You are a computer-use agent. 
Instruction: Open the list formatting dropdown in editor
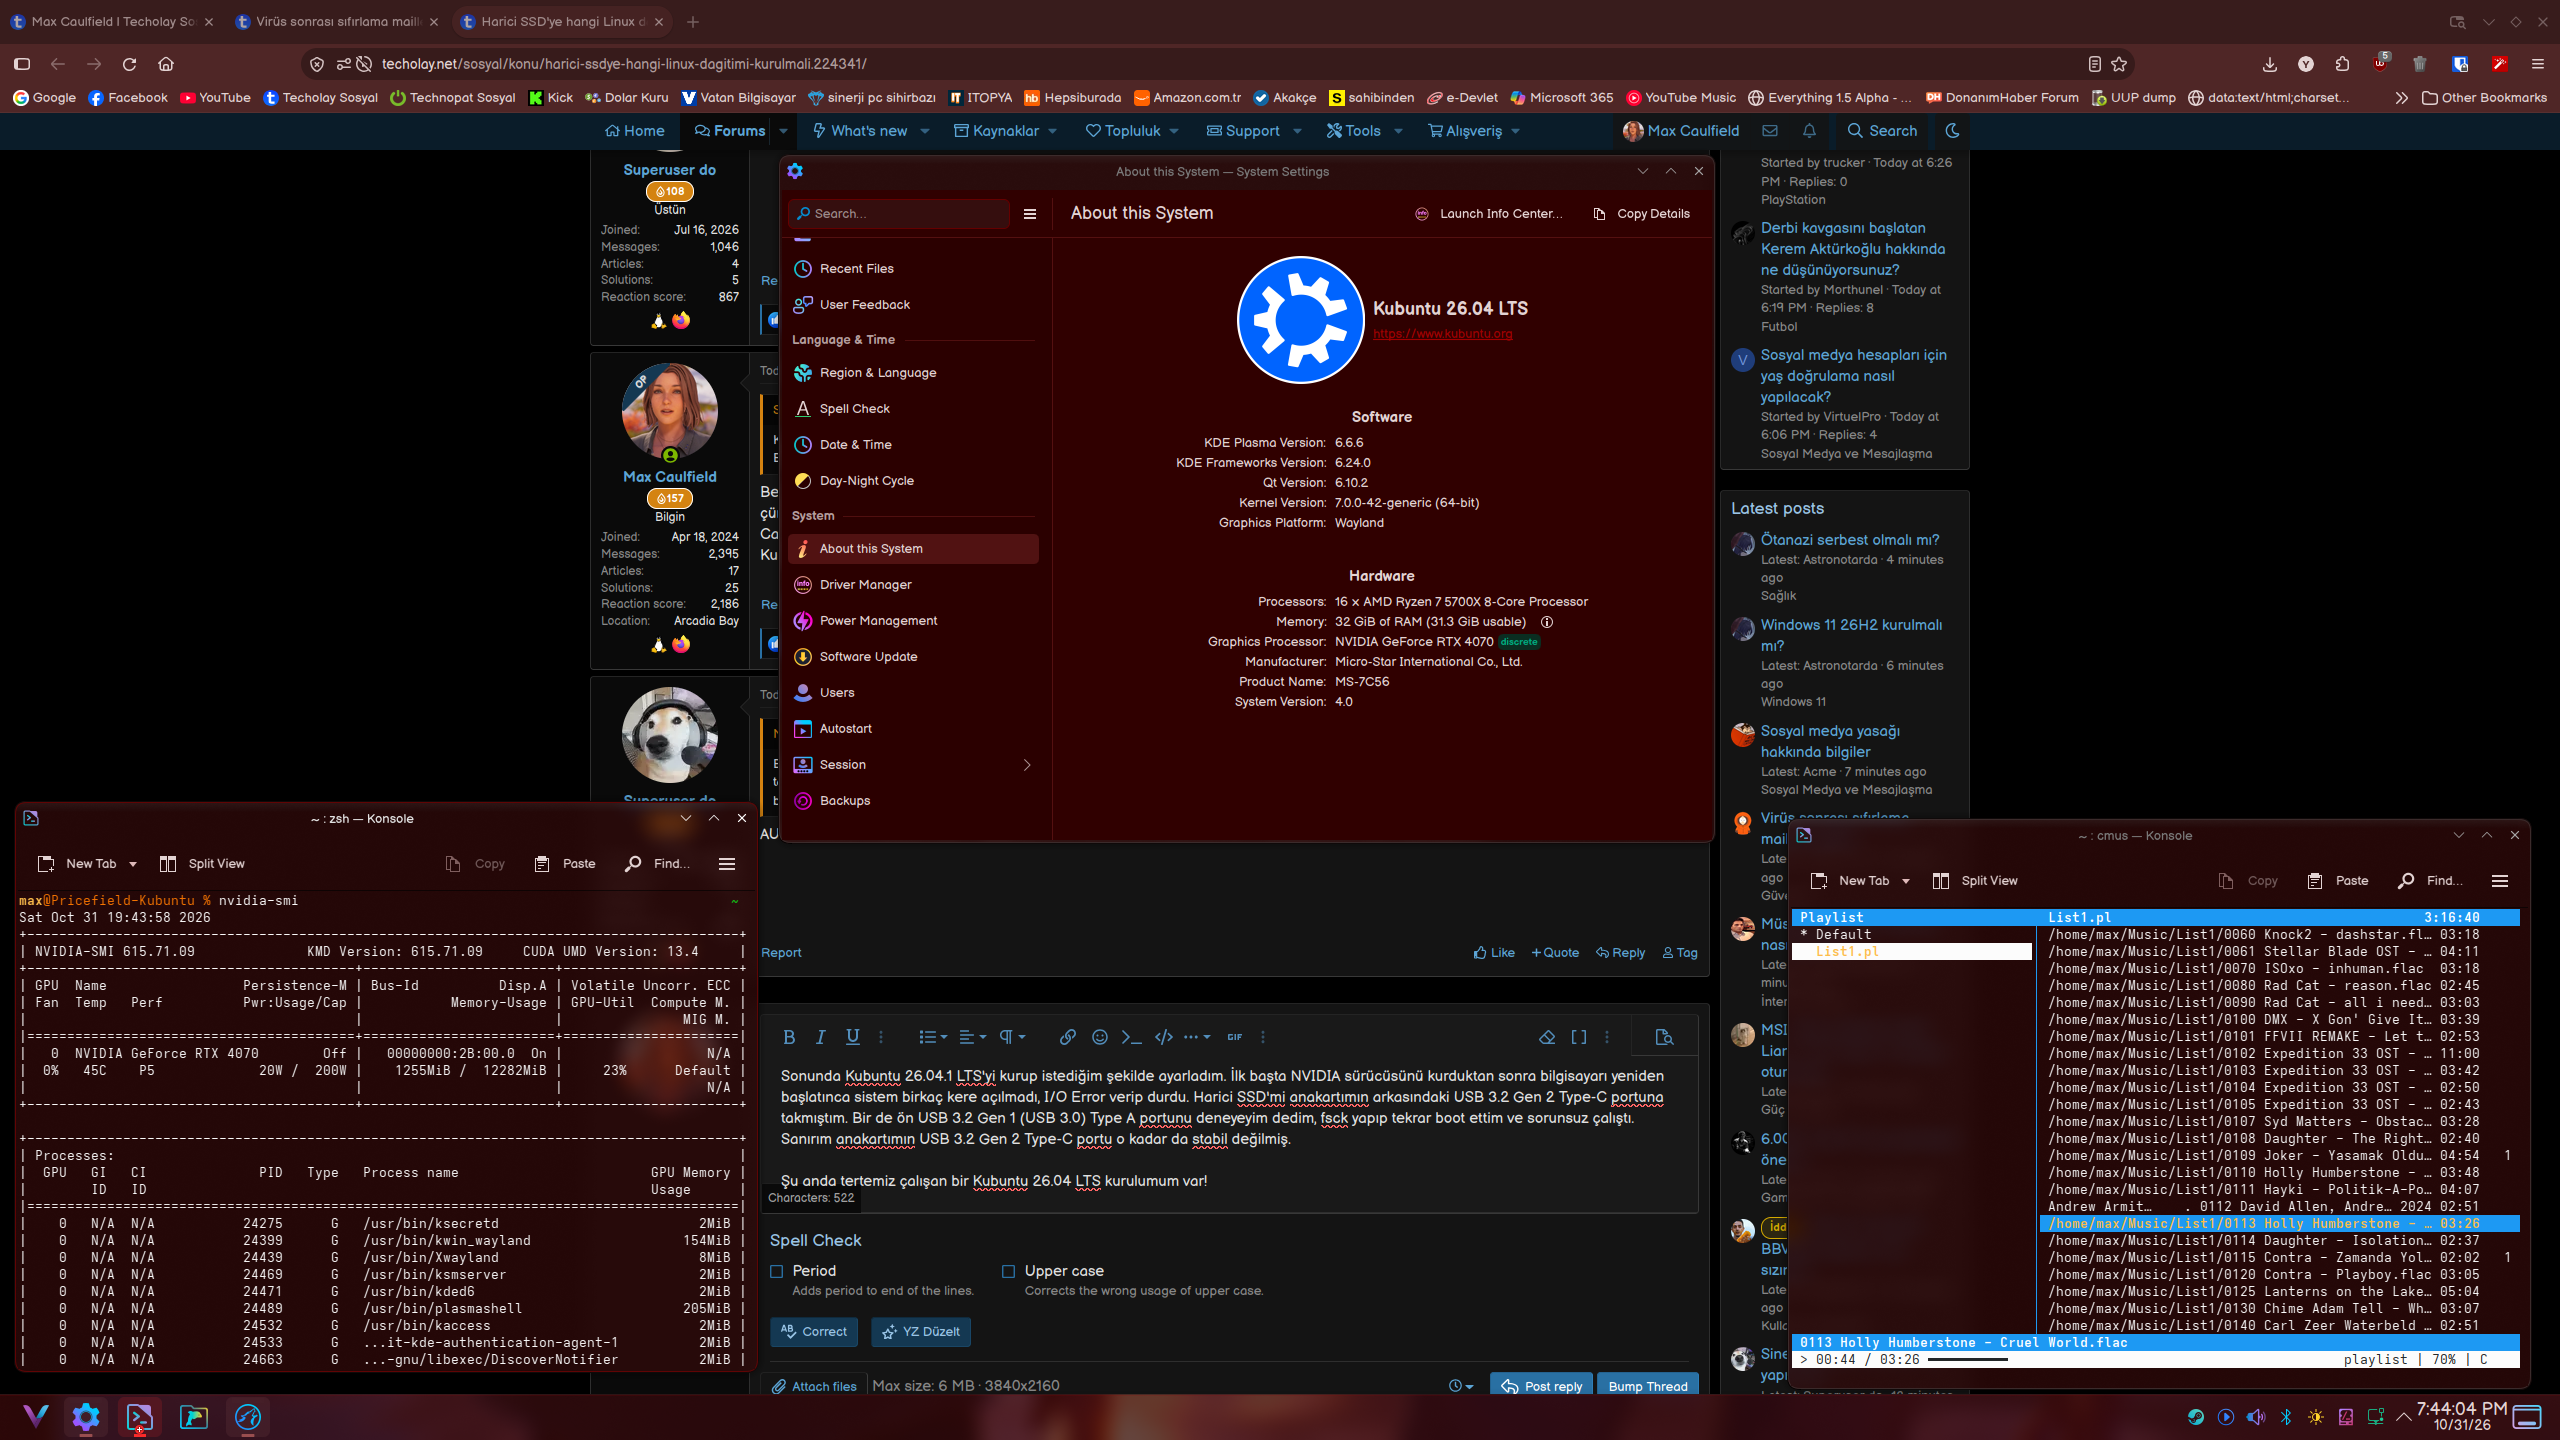point(933,1037)
